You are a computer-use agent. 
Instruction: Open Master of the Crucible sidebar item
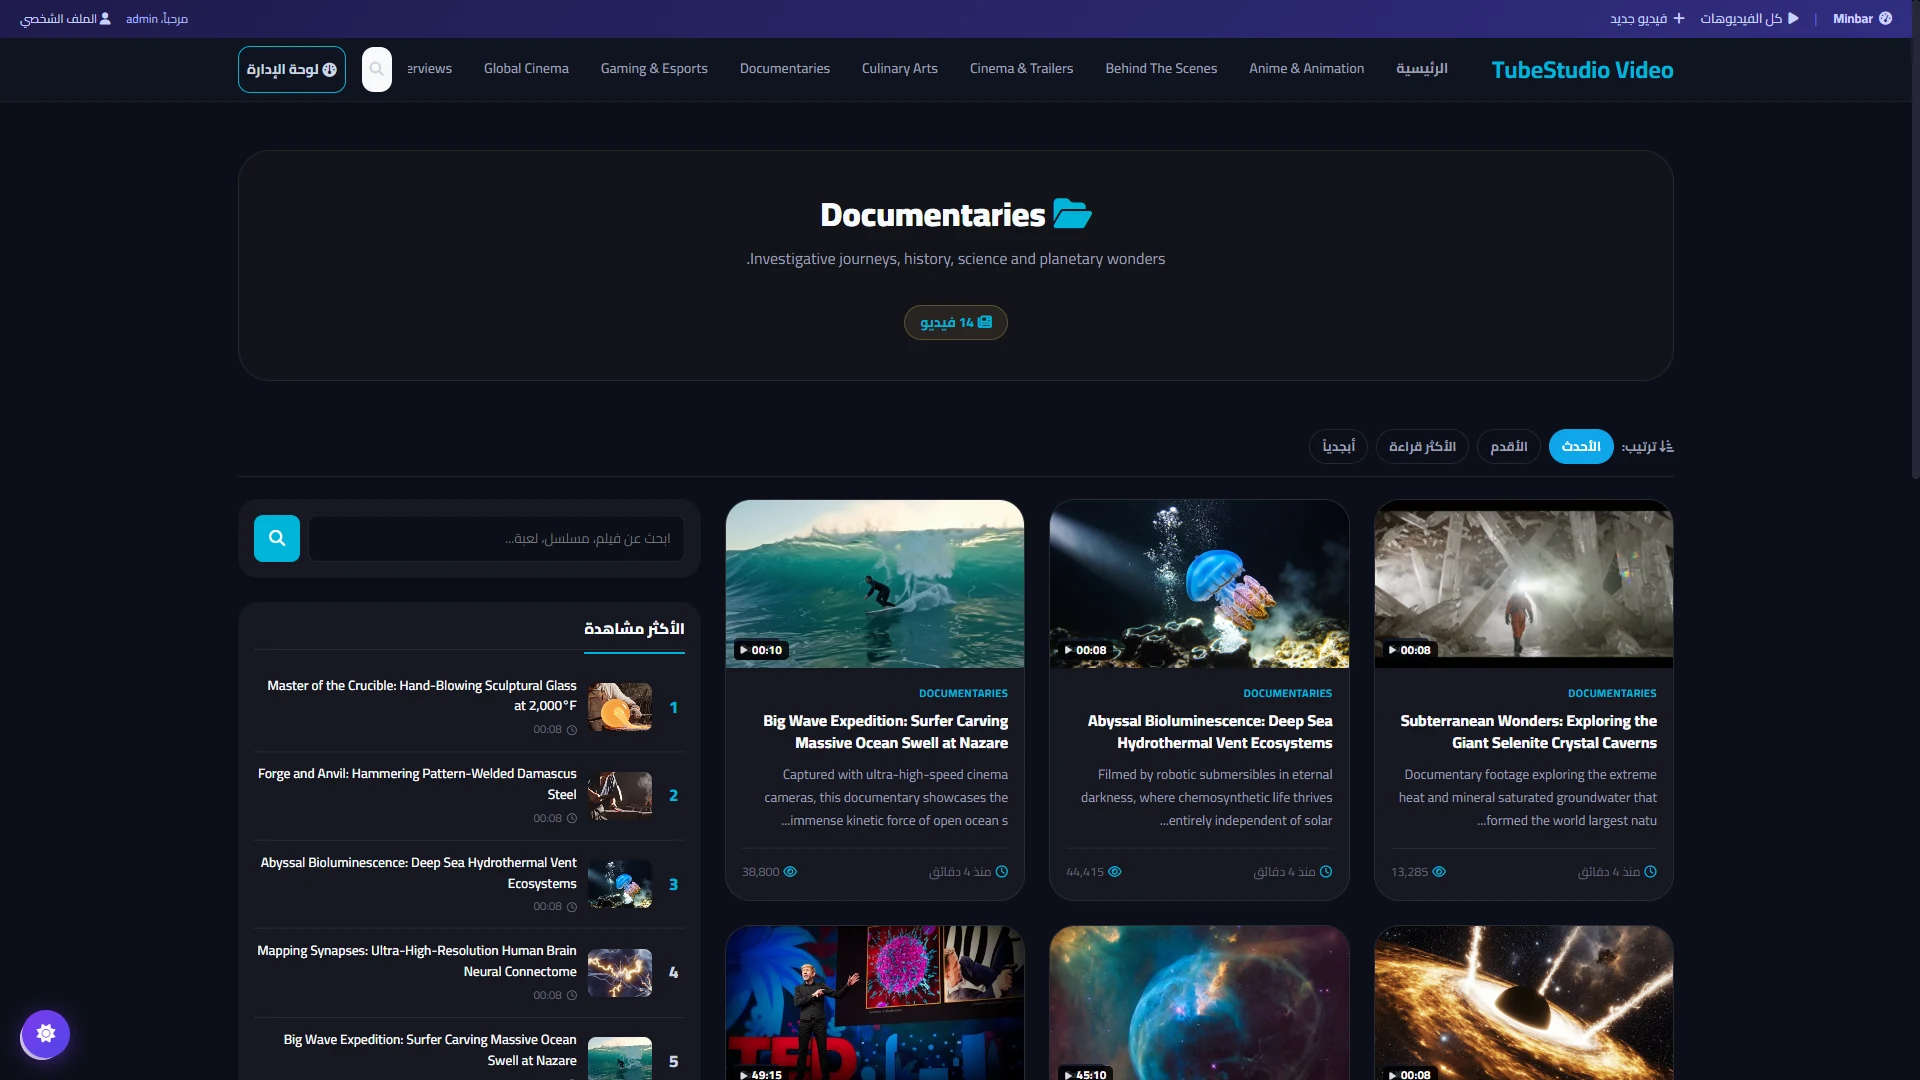[x=469, y=707]
